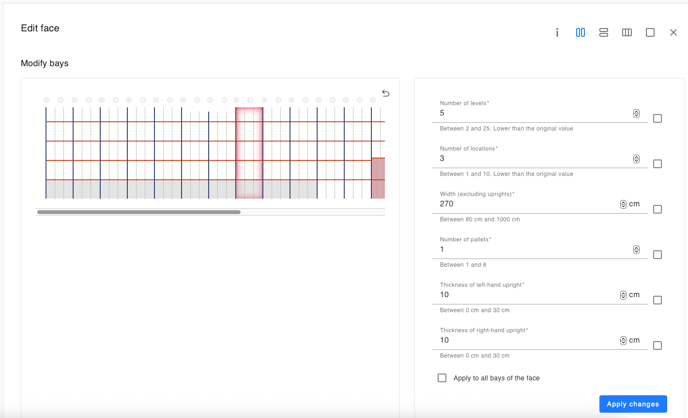Click the red-filled partial bay at right edge
The image size is (688, 418).
(378, 178)
